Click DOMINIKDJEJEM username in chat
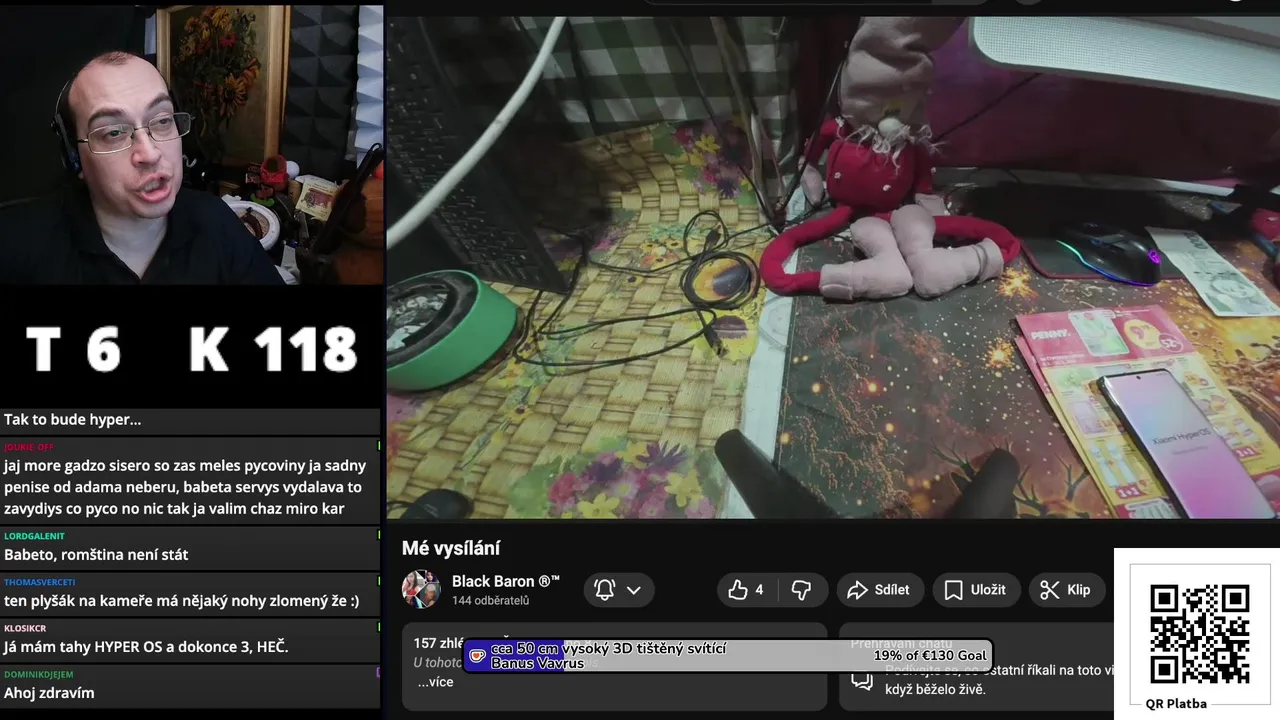The width and height of the screenshot is (1280, 720). tap(38, 674)
